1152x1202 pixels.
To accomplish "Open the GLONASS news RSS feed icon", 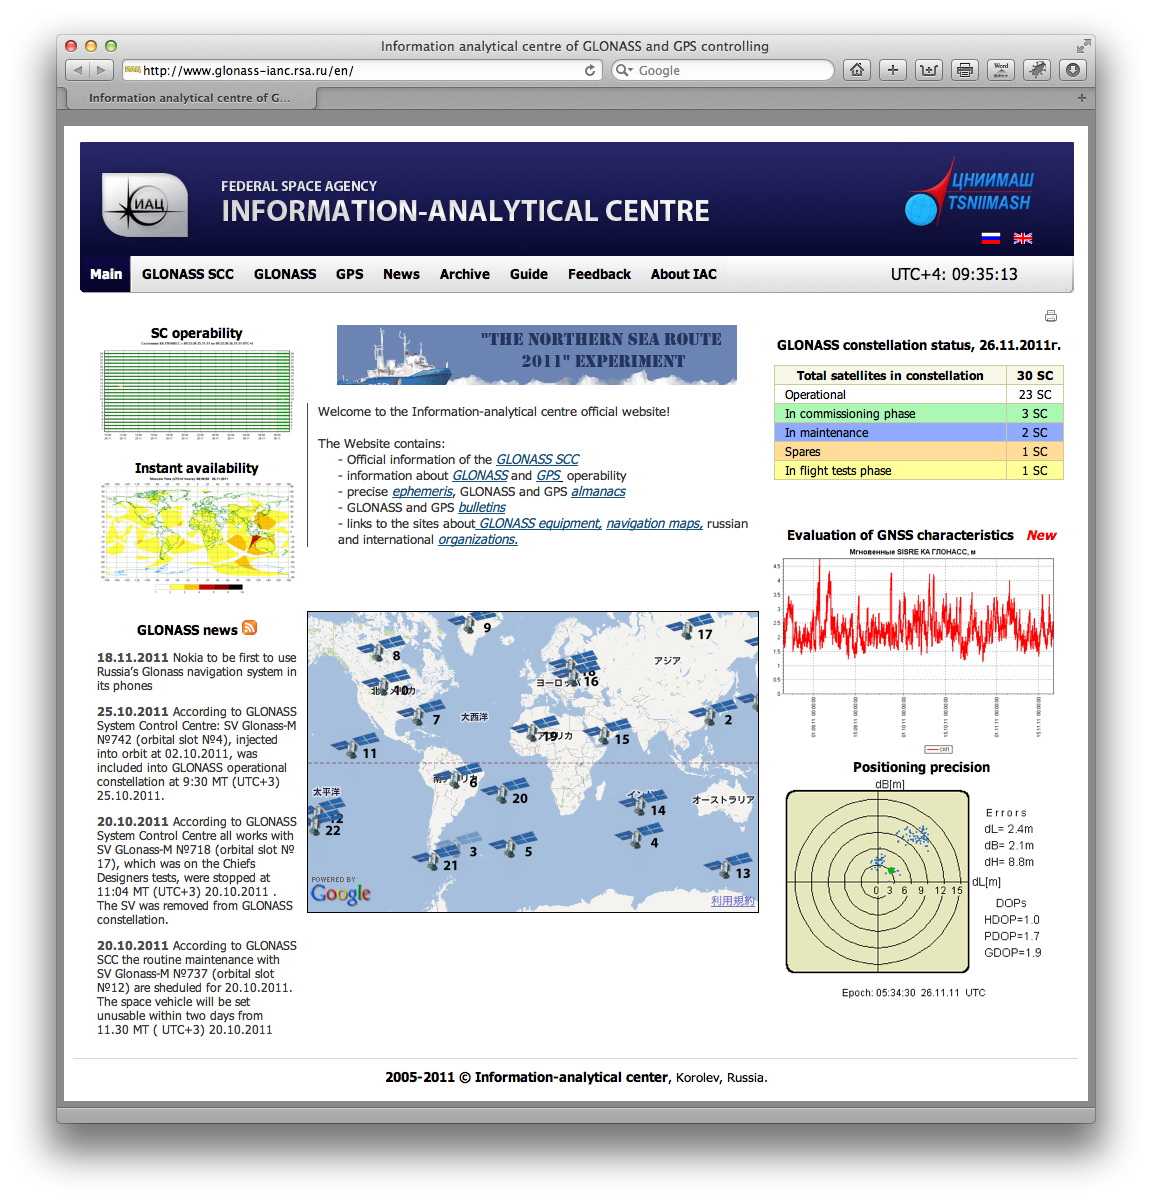I will pos(250,628).
